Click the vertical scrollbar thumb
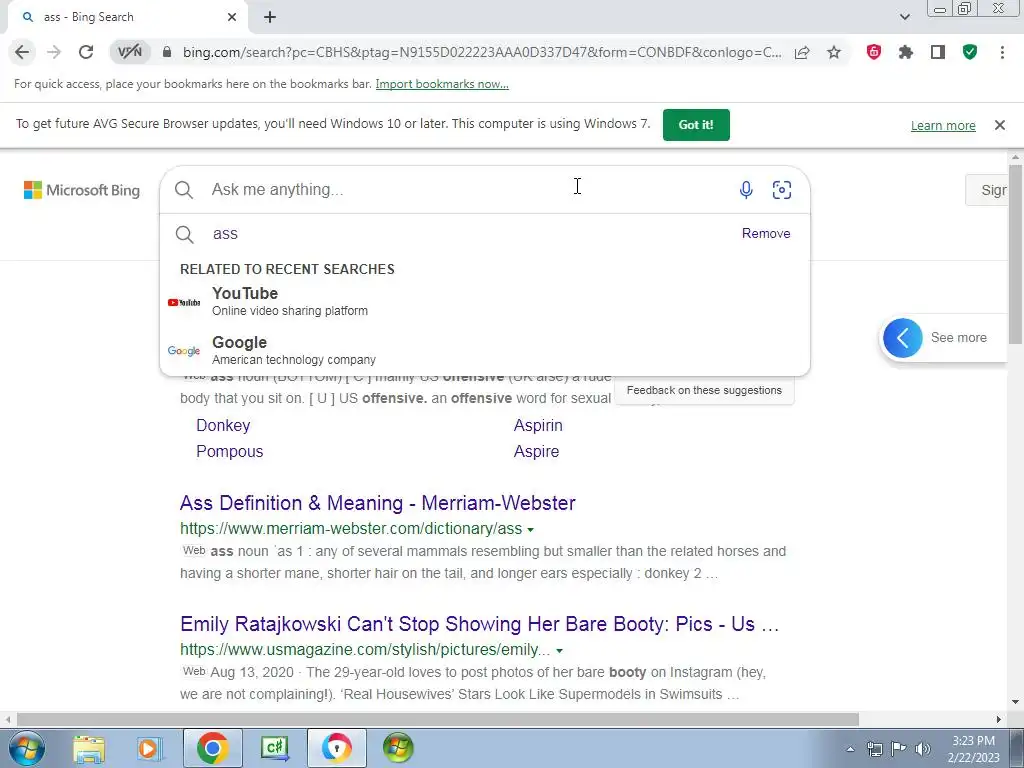Screen dimensions: 1024x768 pyautogui.click(x=1016, y=255)
